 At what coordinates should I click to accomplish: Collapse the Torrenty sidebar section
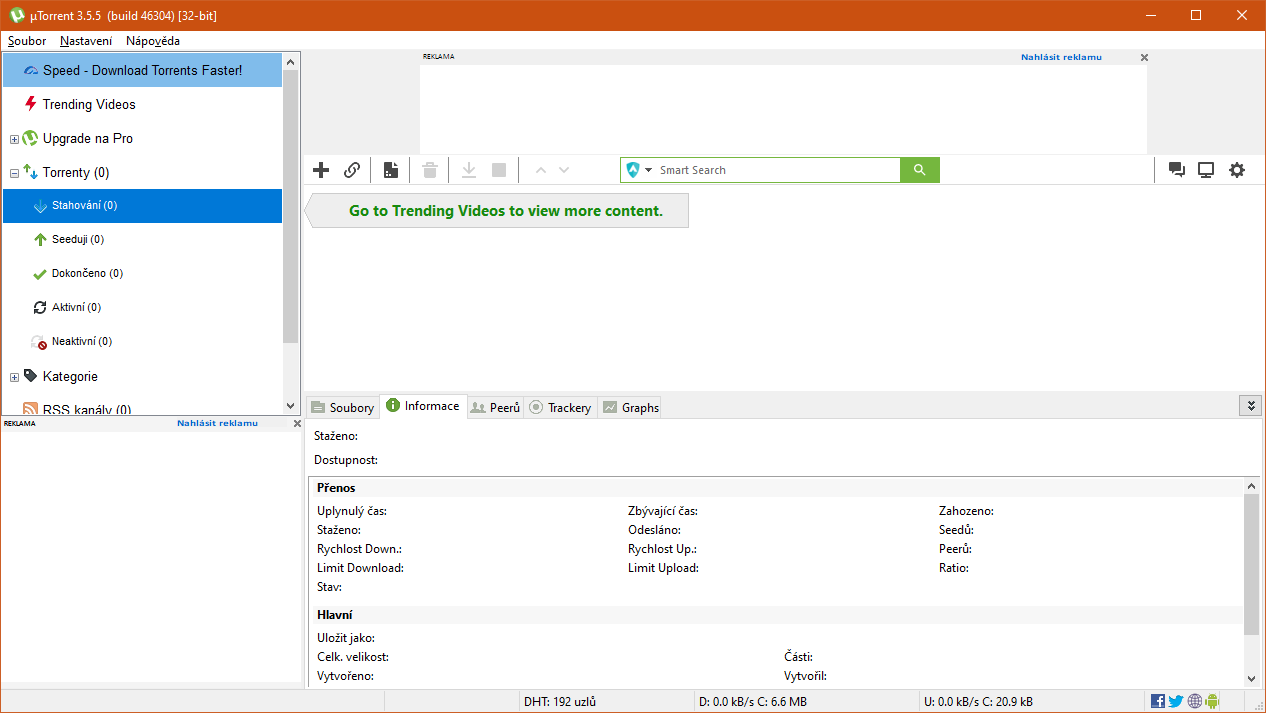click(x=13, y=172)
